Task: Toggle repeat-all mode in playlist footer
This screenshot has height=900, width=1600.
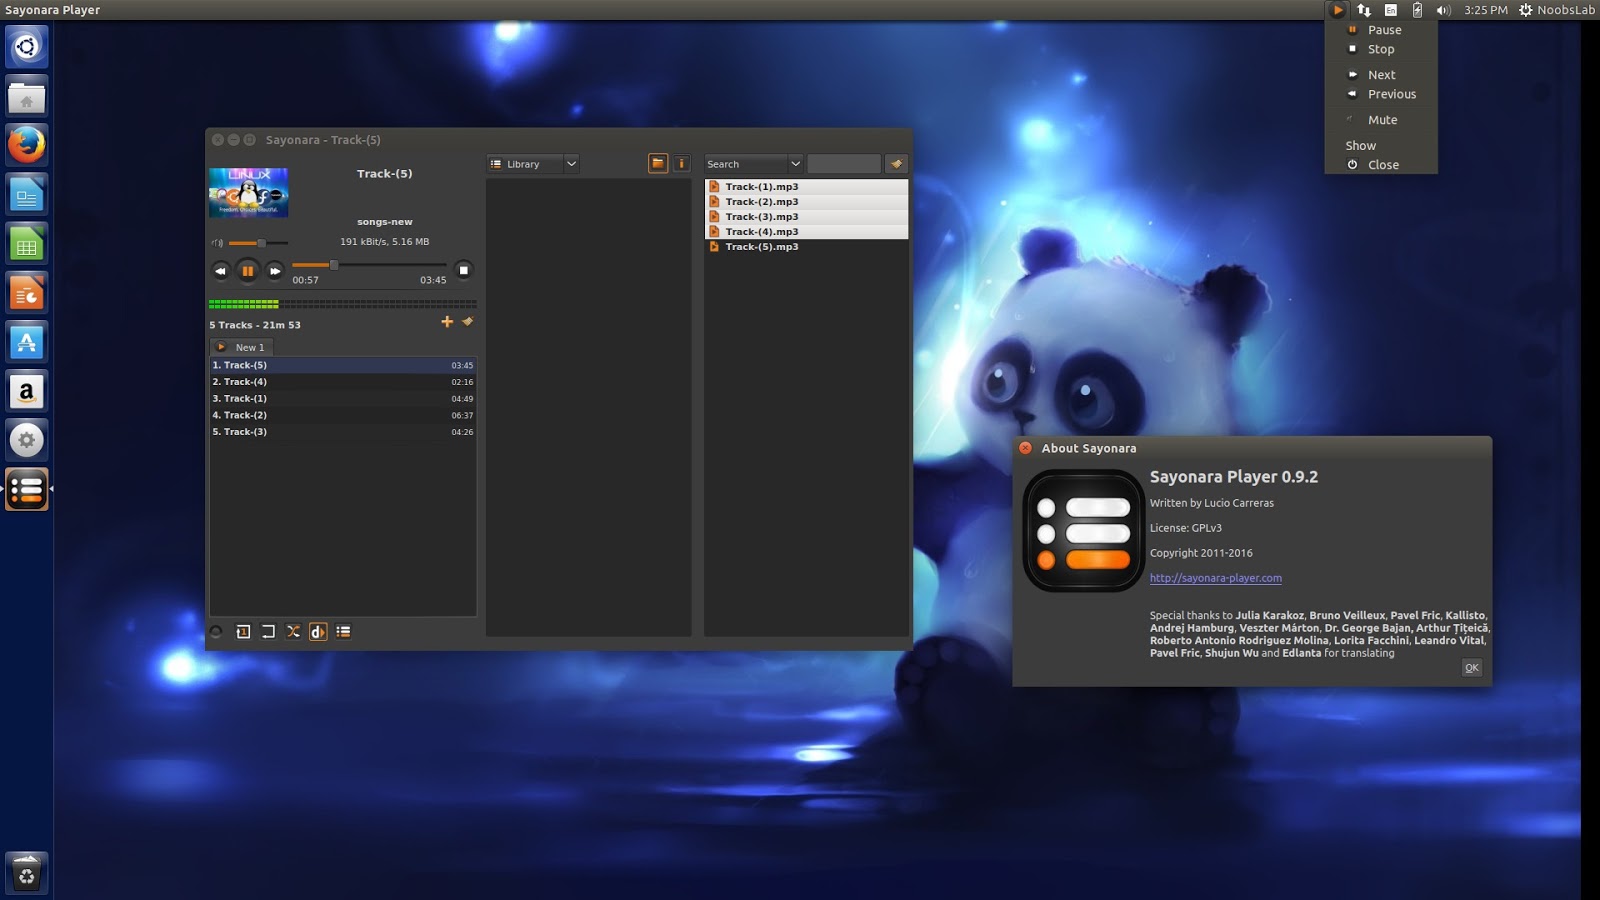Action: [x=268, y=632]
